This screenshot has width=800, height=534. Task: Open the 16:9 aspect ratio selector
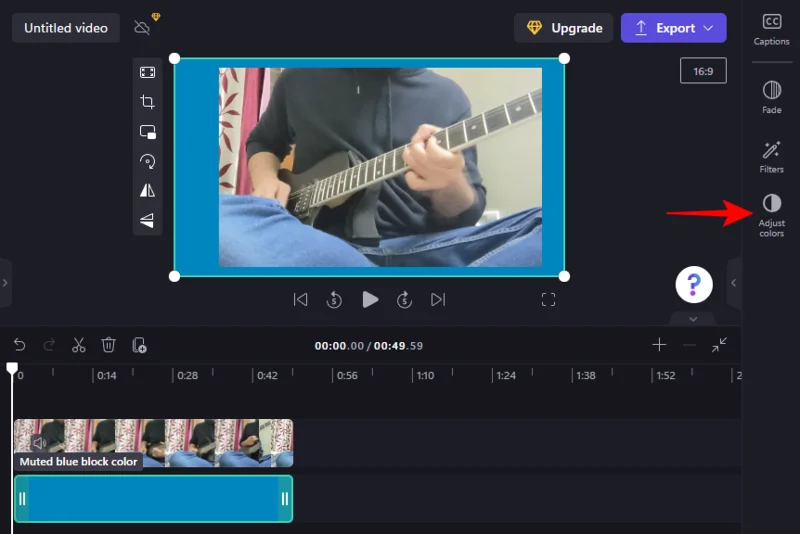[x=703, y=71]
